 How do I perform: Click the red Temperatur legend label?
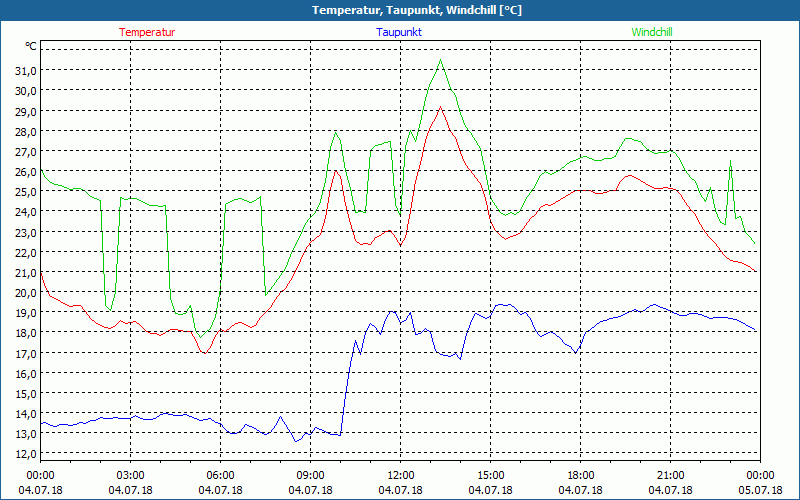pos(147,32)
